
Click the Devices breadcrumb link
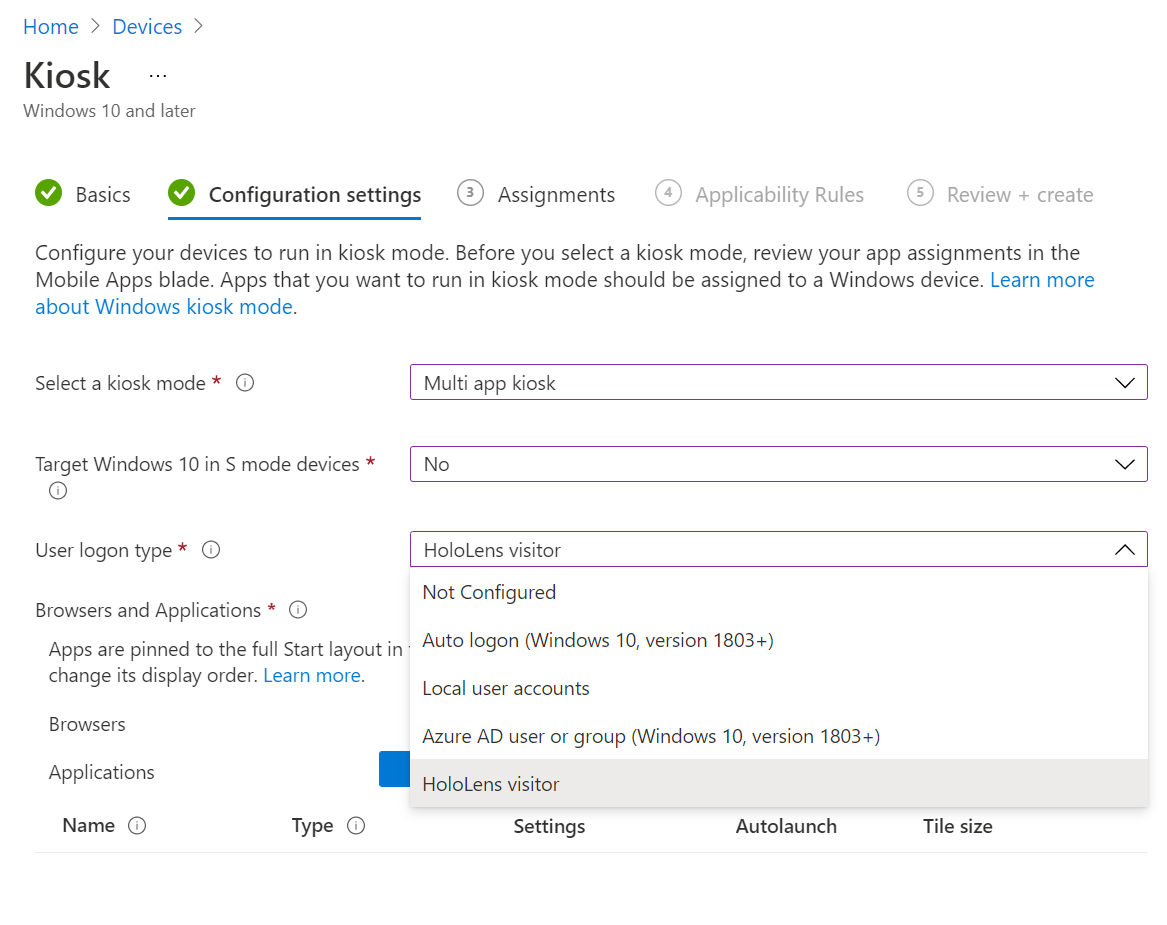pyautogui.click(x=147, y=27)
